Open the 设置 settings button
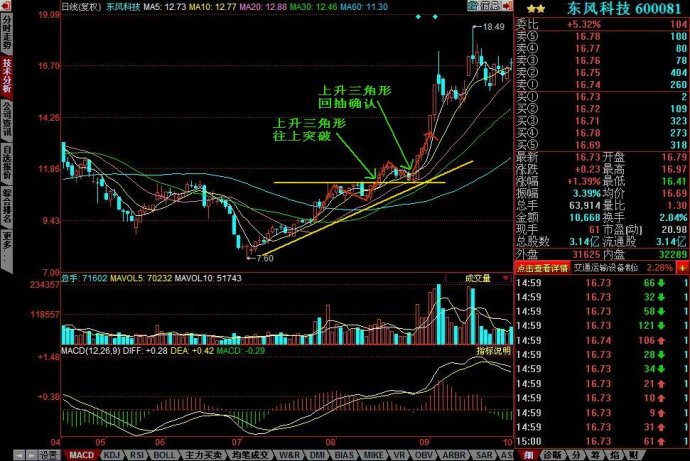690x461 pixels. tap(49, 455)
